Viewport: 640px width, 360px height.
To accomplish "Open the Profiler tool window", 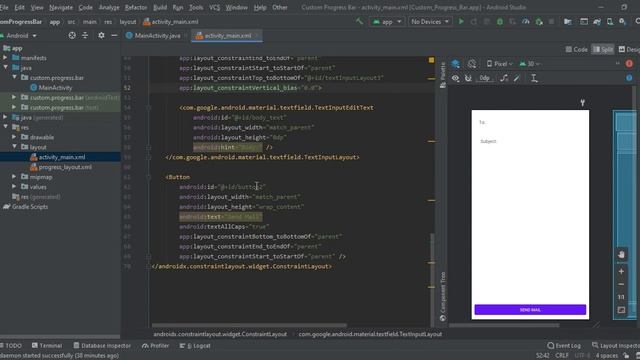I will point(156,346).
